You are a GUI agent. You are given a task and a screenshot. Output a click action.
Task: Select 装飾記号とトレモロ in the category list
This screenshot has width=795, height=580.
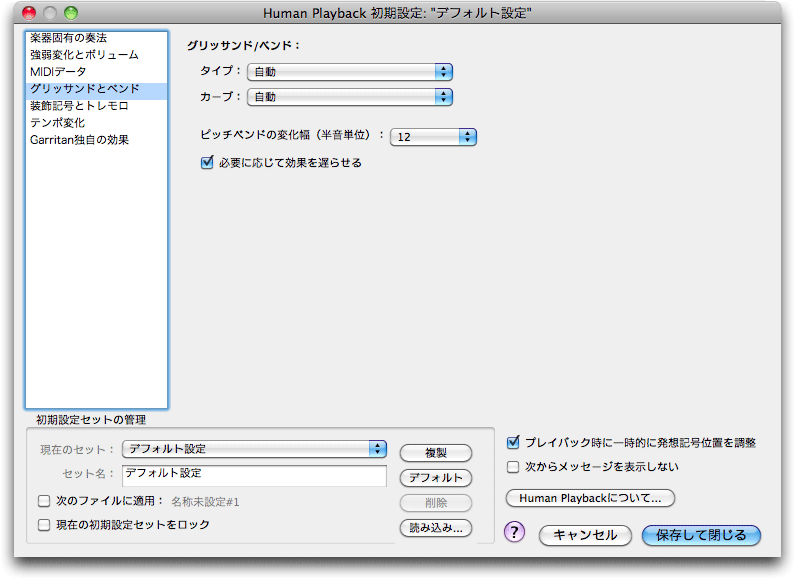point(96,106)
